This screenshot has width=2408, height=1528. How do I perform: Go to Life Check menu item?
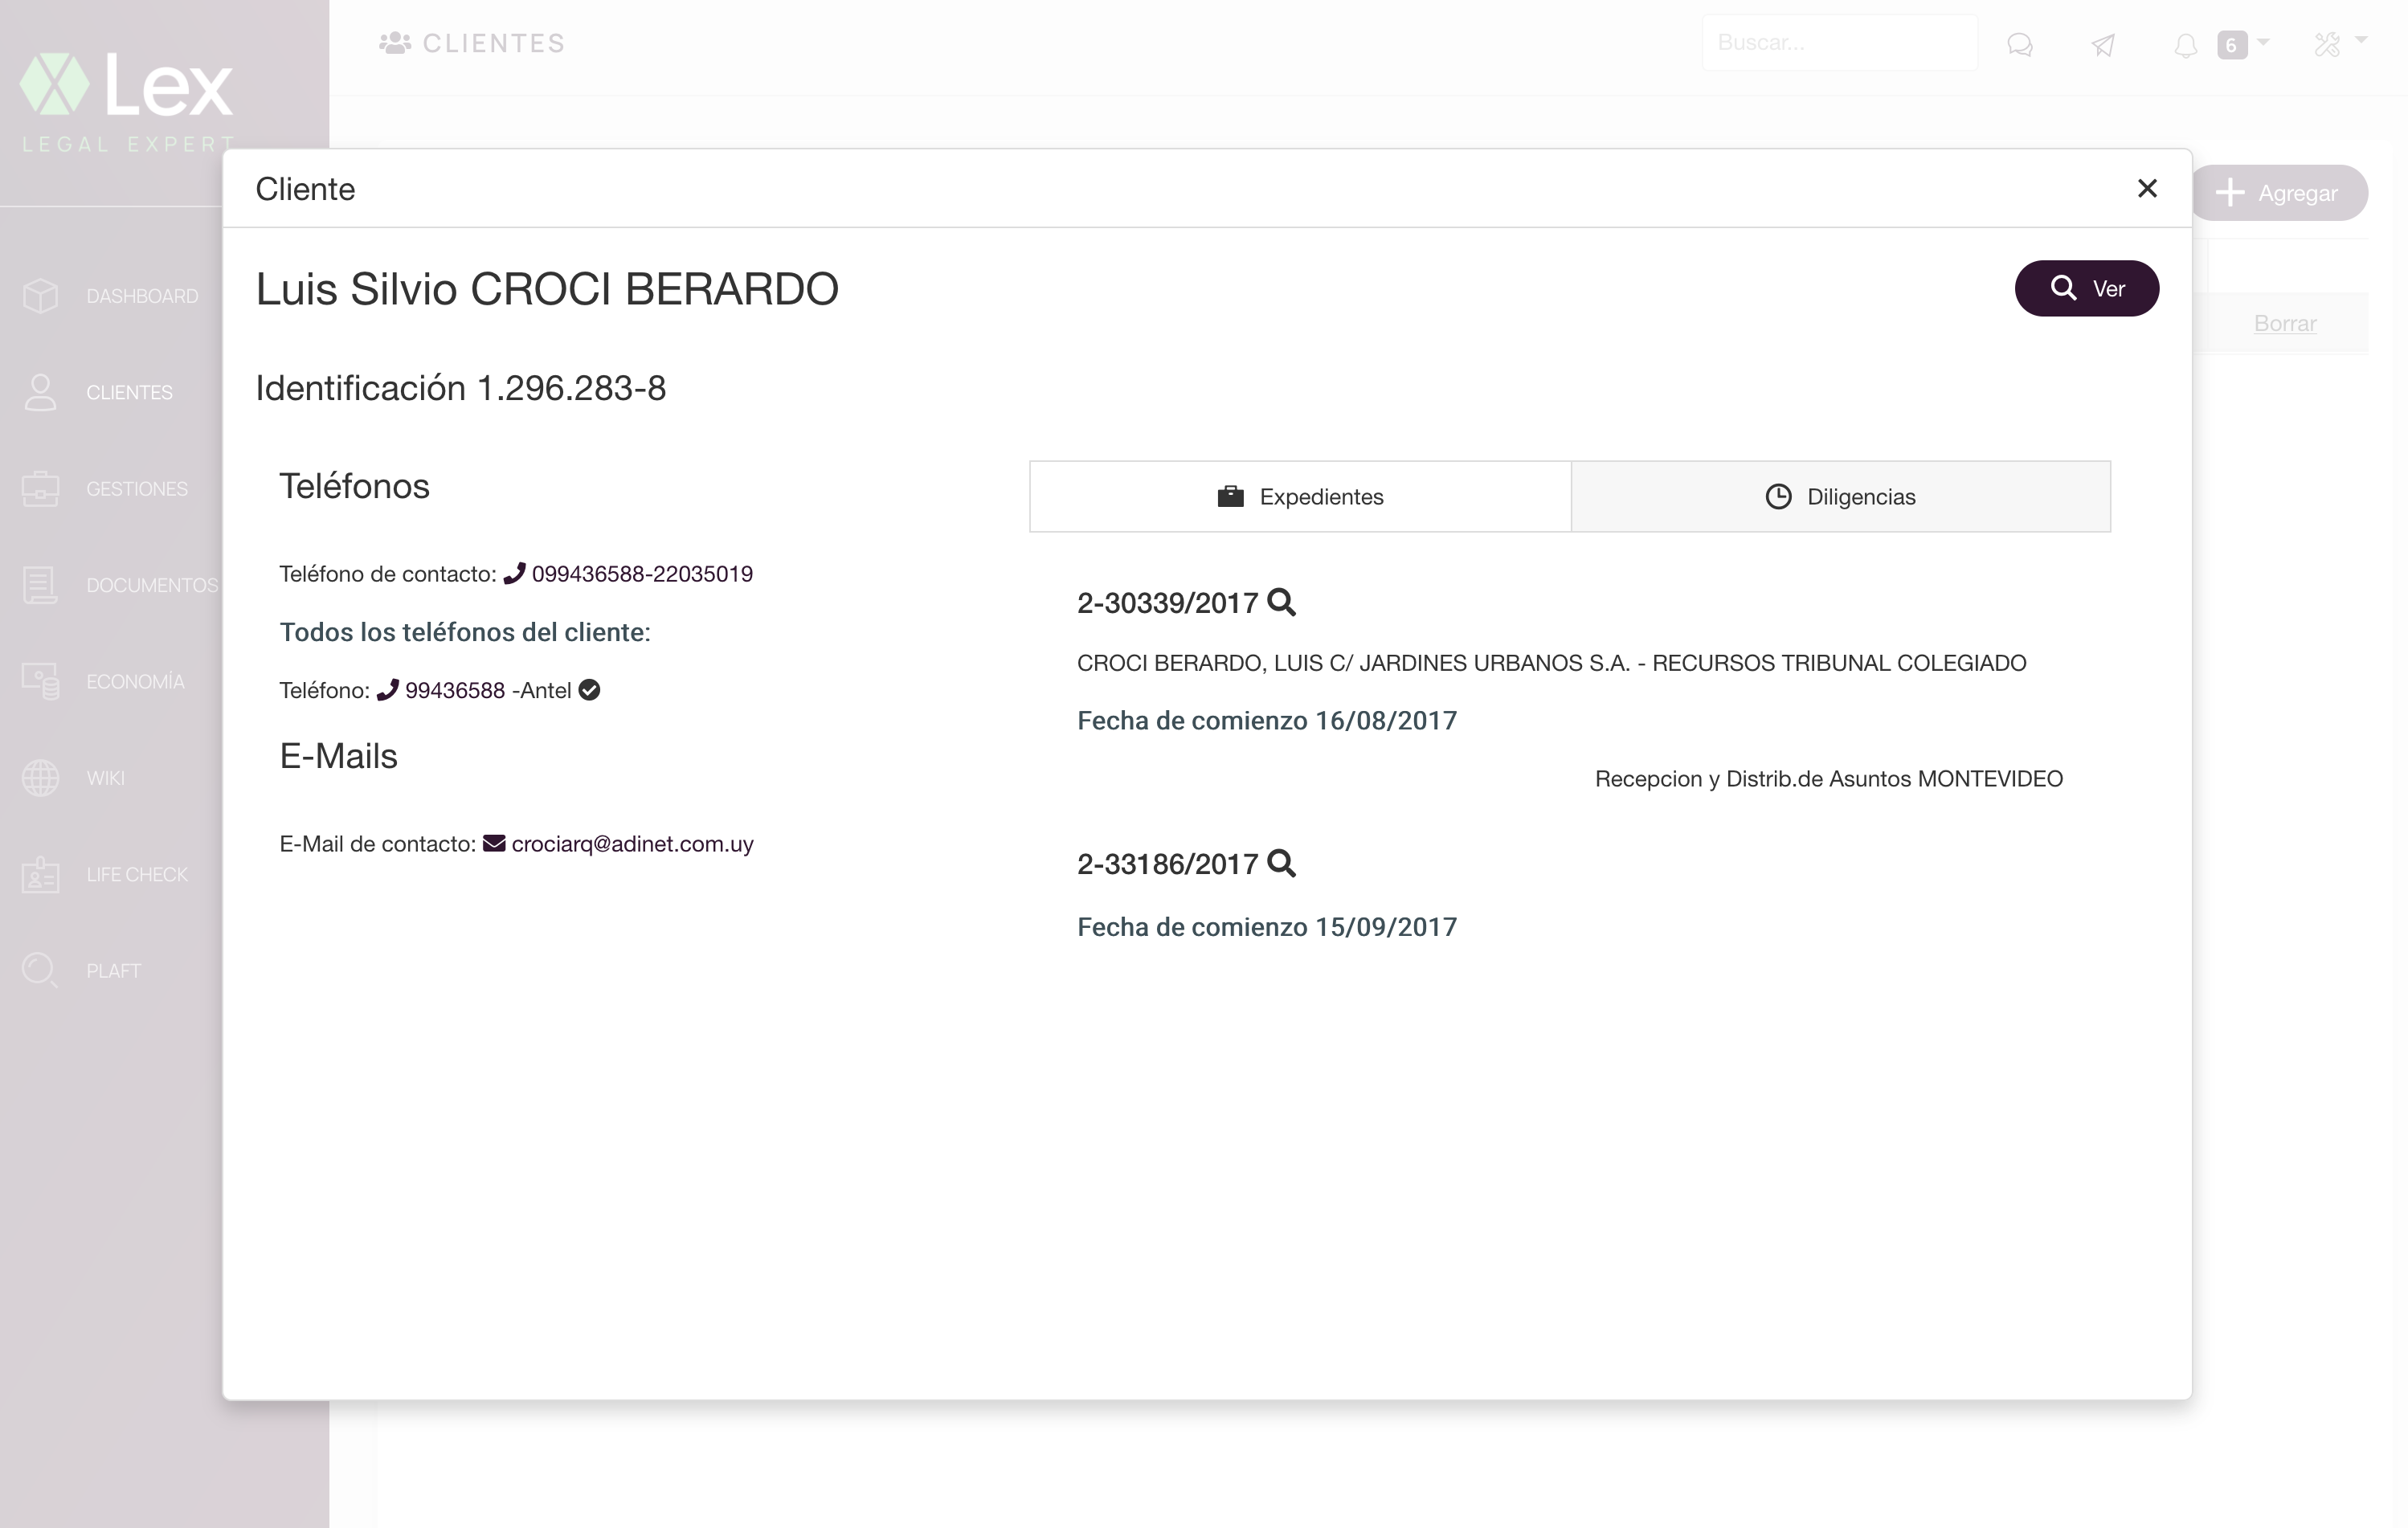click(137, 874)
